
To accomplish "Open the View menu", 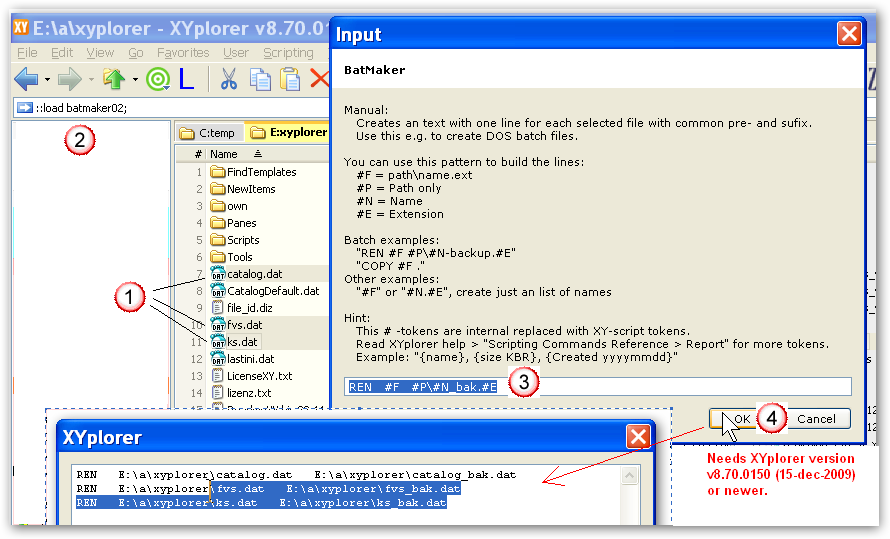I will (100, 53).
